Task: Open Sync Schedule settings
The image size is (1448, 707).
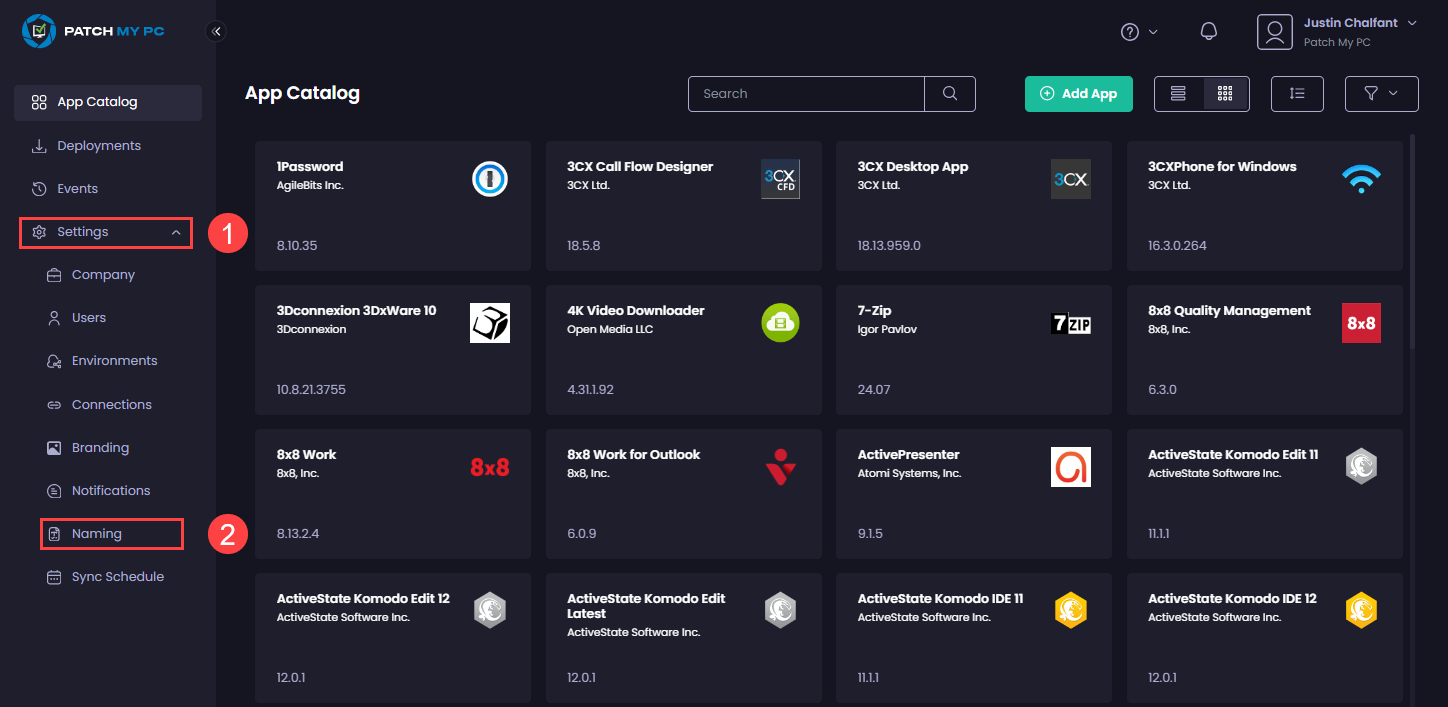Action: coord(117,577)
